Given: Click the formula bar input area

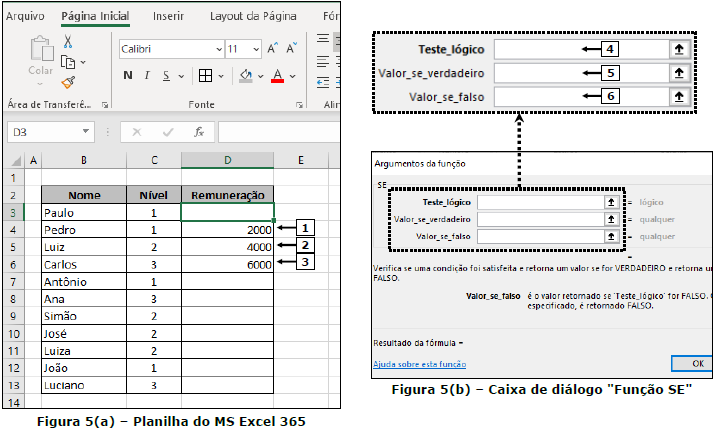Looking at the screenshot, I should point(279,132).
